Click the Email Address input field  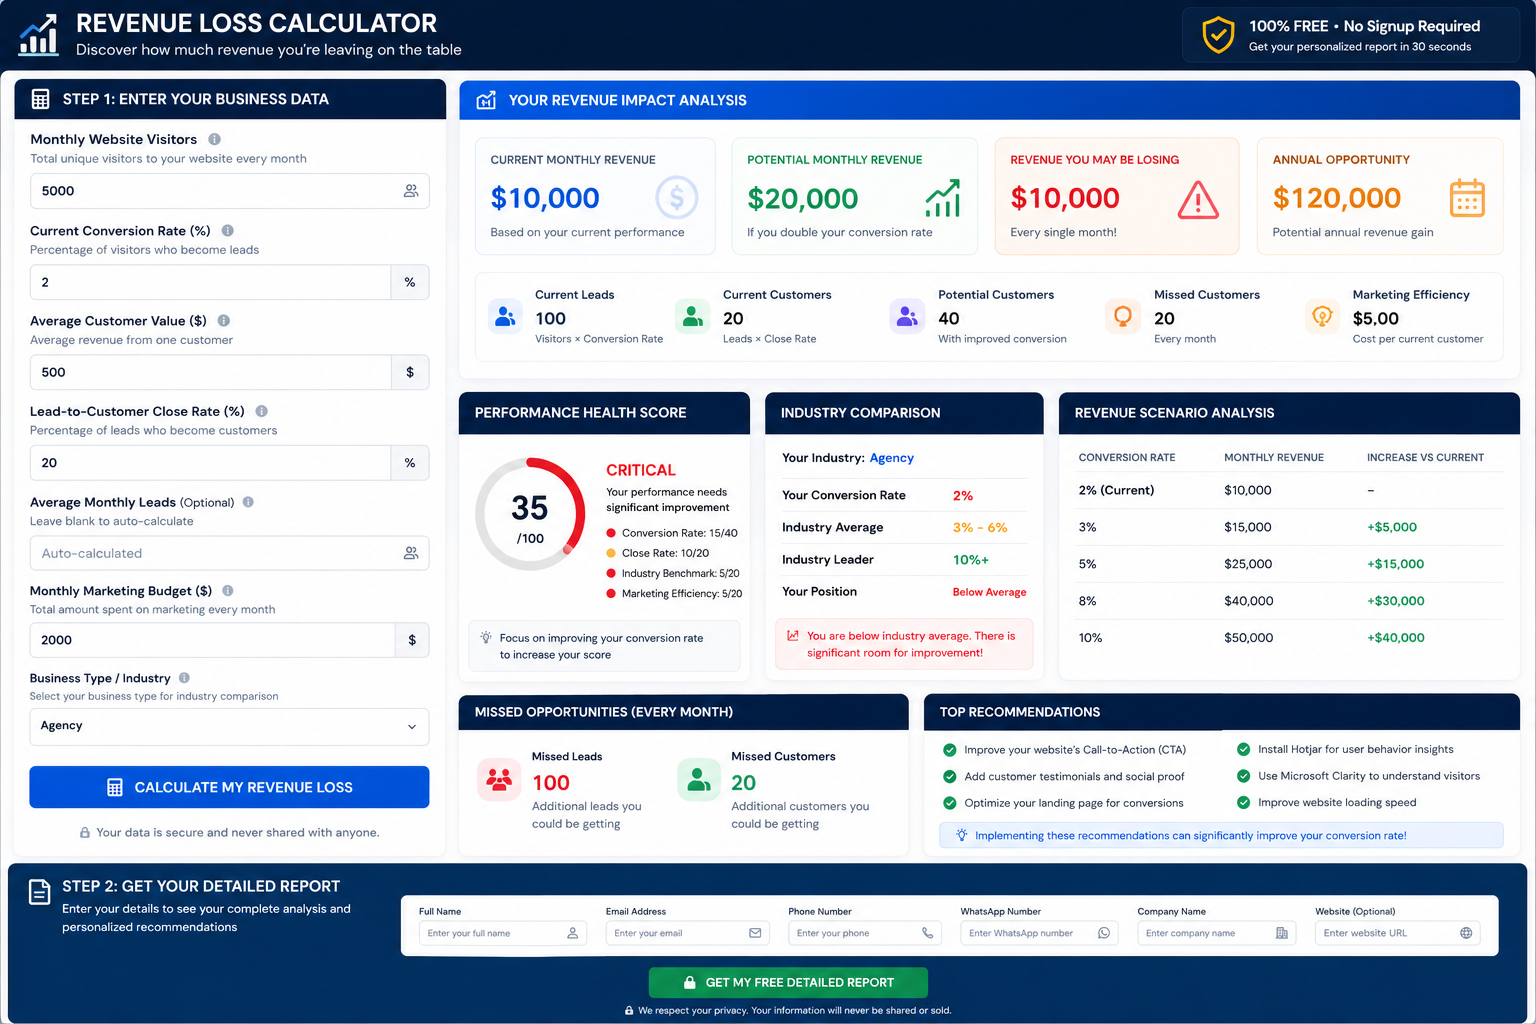pos(688,933)
